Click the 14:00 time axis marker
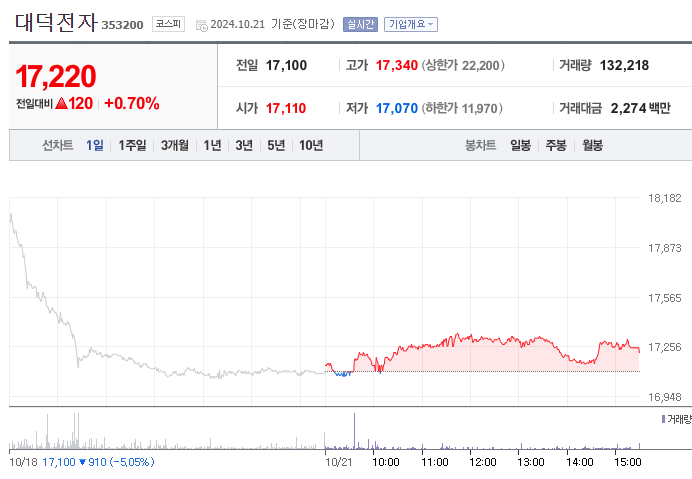692x479 pixels. (x=579, y=462)
